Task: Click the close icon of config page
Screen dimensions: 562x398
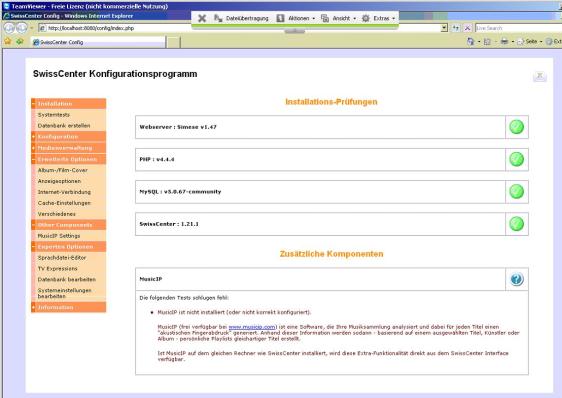Action: pos(539,76)
